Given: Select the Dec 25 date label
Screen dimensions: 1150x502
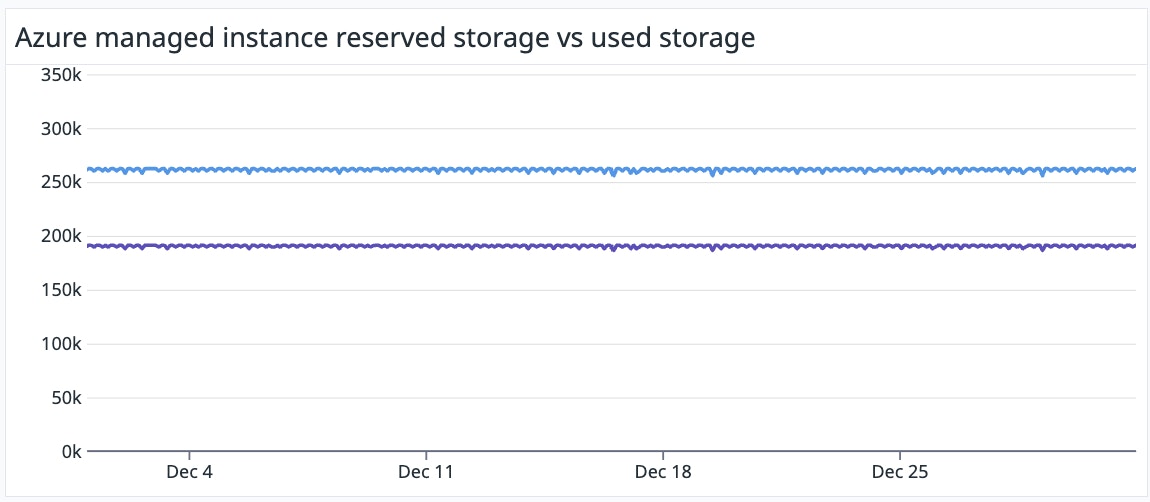Looking at the screenshot, I should (900, 471).
